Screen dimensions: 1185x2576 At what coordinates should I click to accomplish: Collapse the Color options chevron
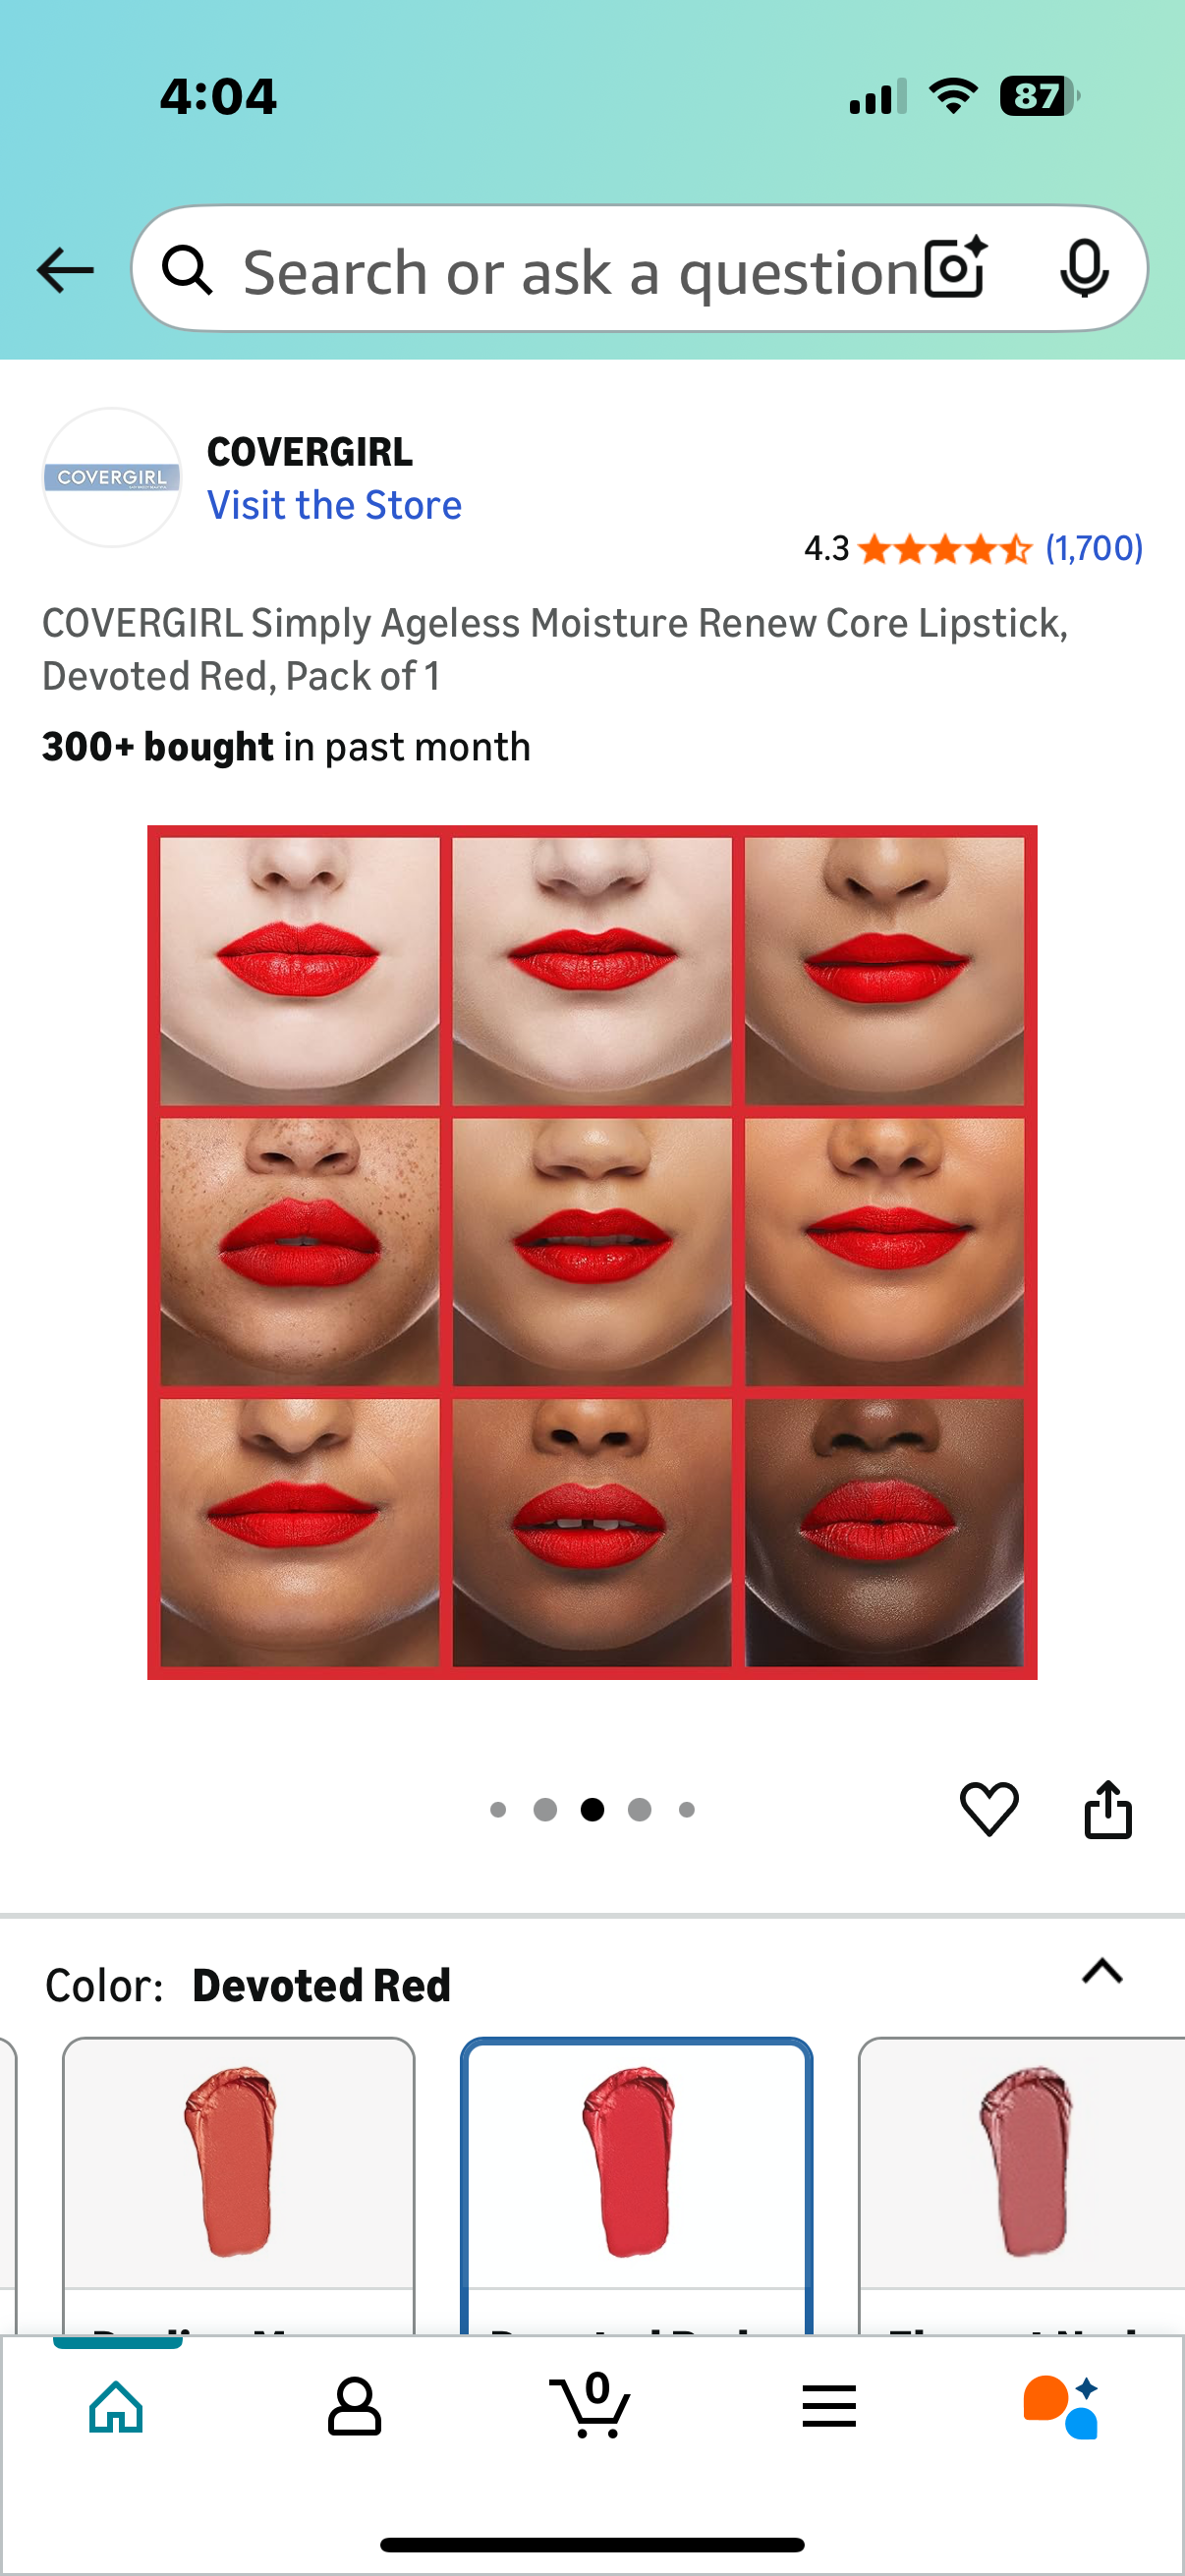coord(1102,1971)
